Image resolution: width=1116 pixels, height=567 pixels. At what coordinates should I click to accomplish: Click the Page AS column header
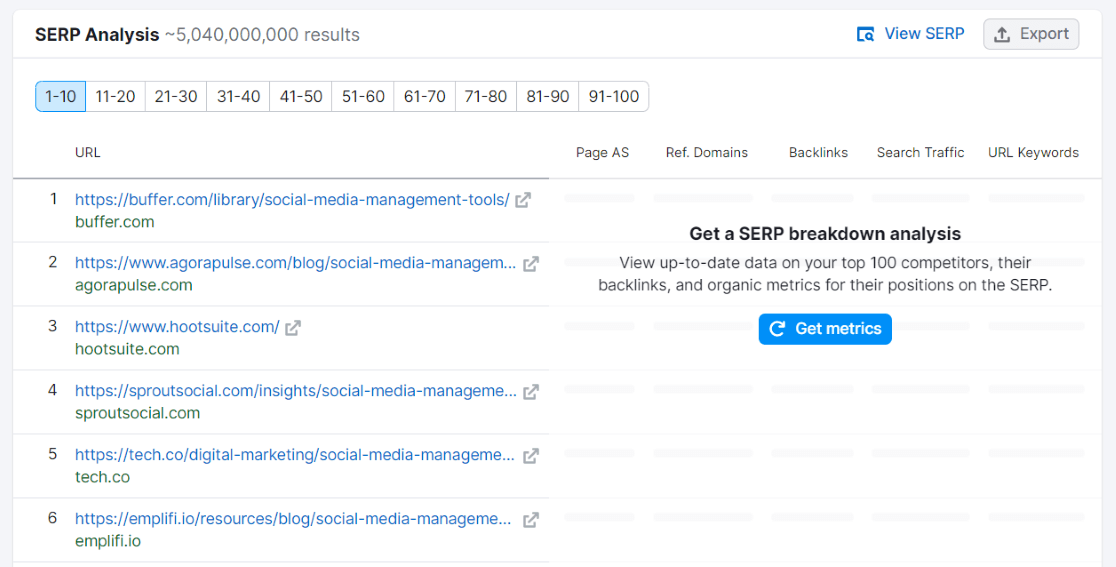click(602, 152)
